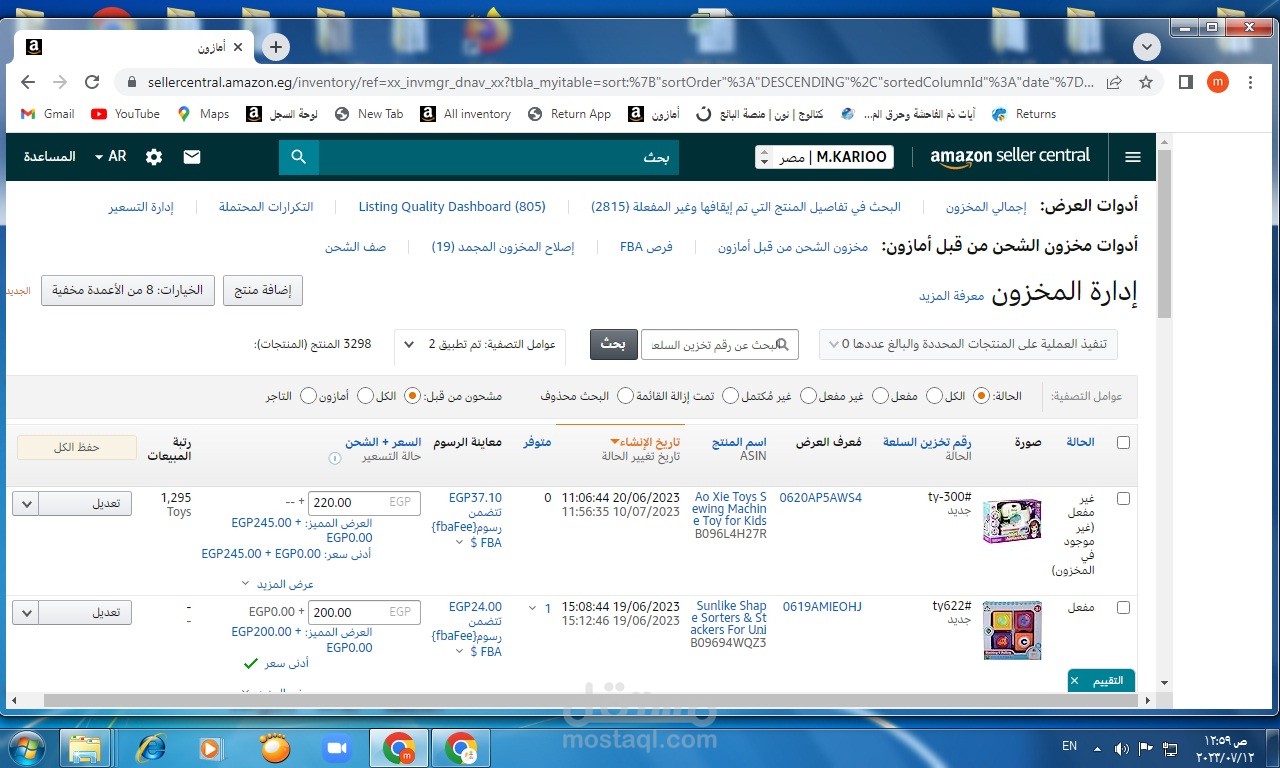Open the تعديل dropdown arrow for #ty622

(27, 612)
